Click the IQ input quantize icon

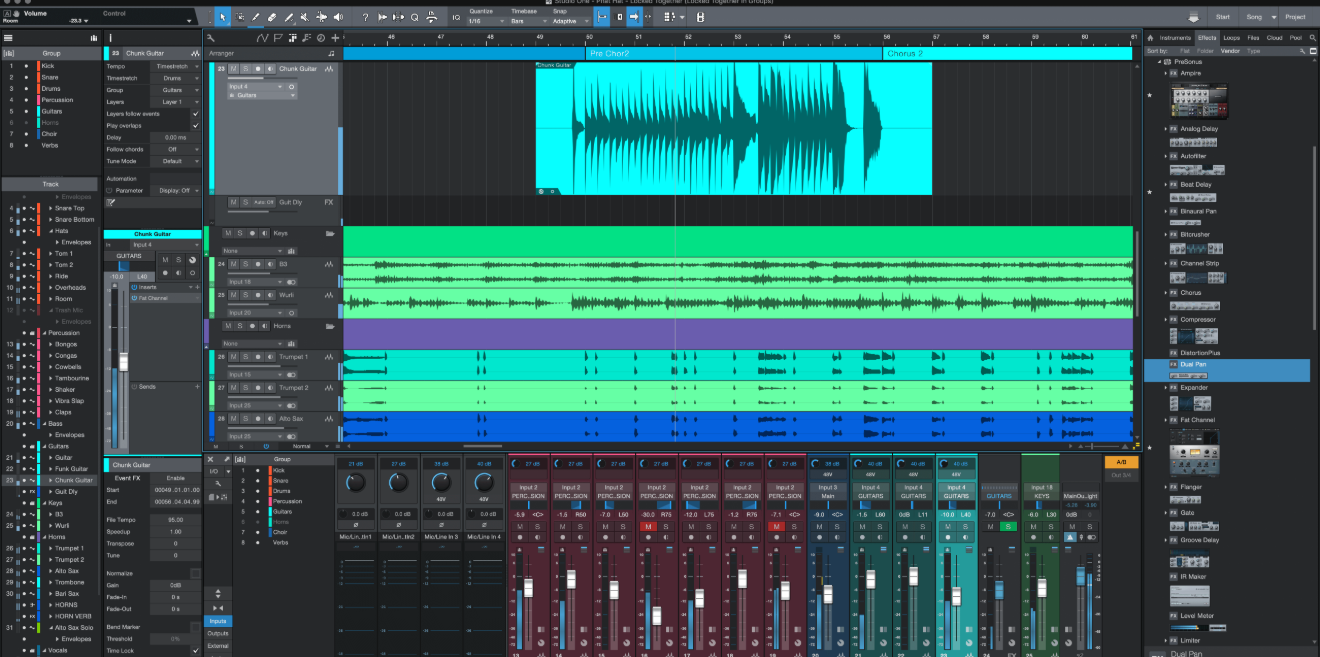click(456, 17)
